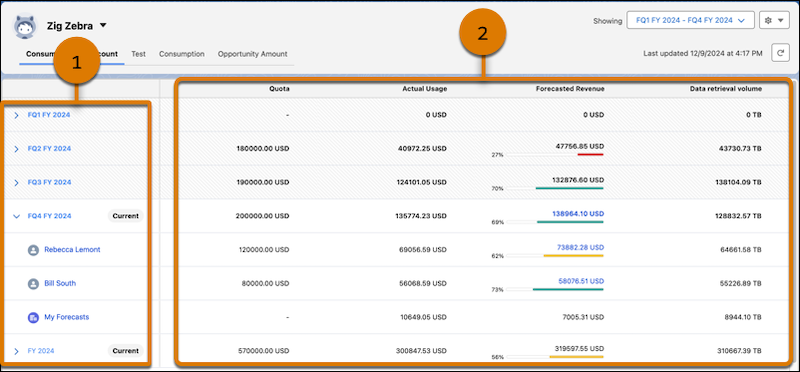The height and width of the screenshot is (372, 800).
Task: Click the Current badge on FY 2024
Action: click(x=126, y=351)
